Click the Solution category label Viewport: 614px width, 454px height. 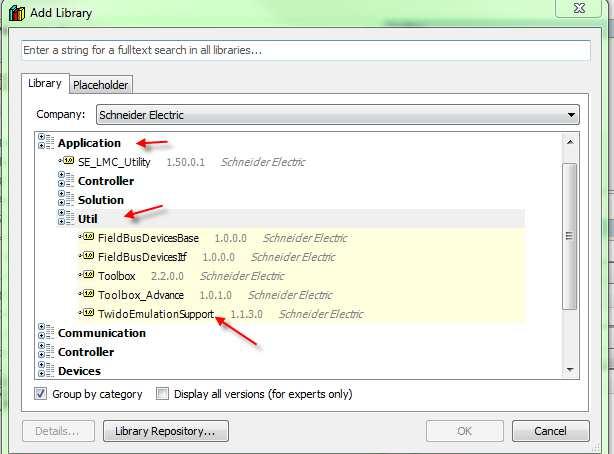101,200
